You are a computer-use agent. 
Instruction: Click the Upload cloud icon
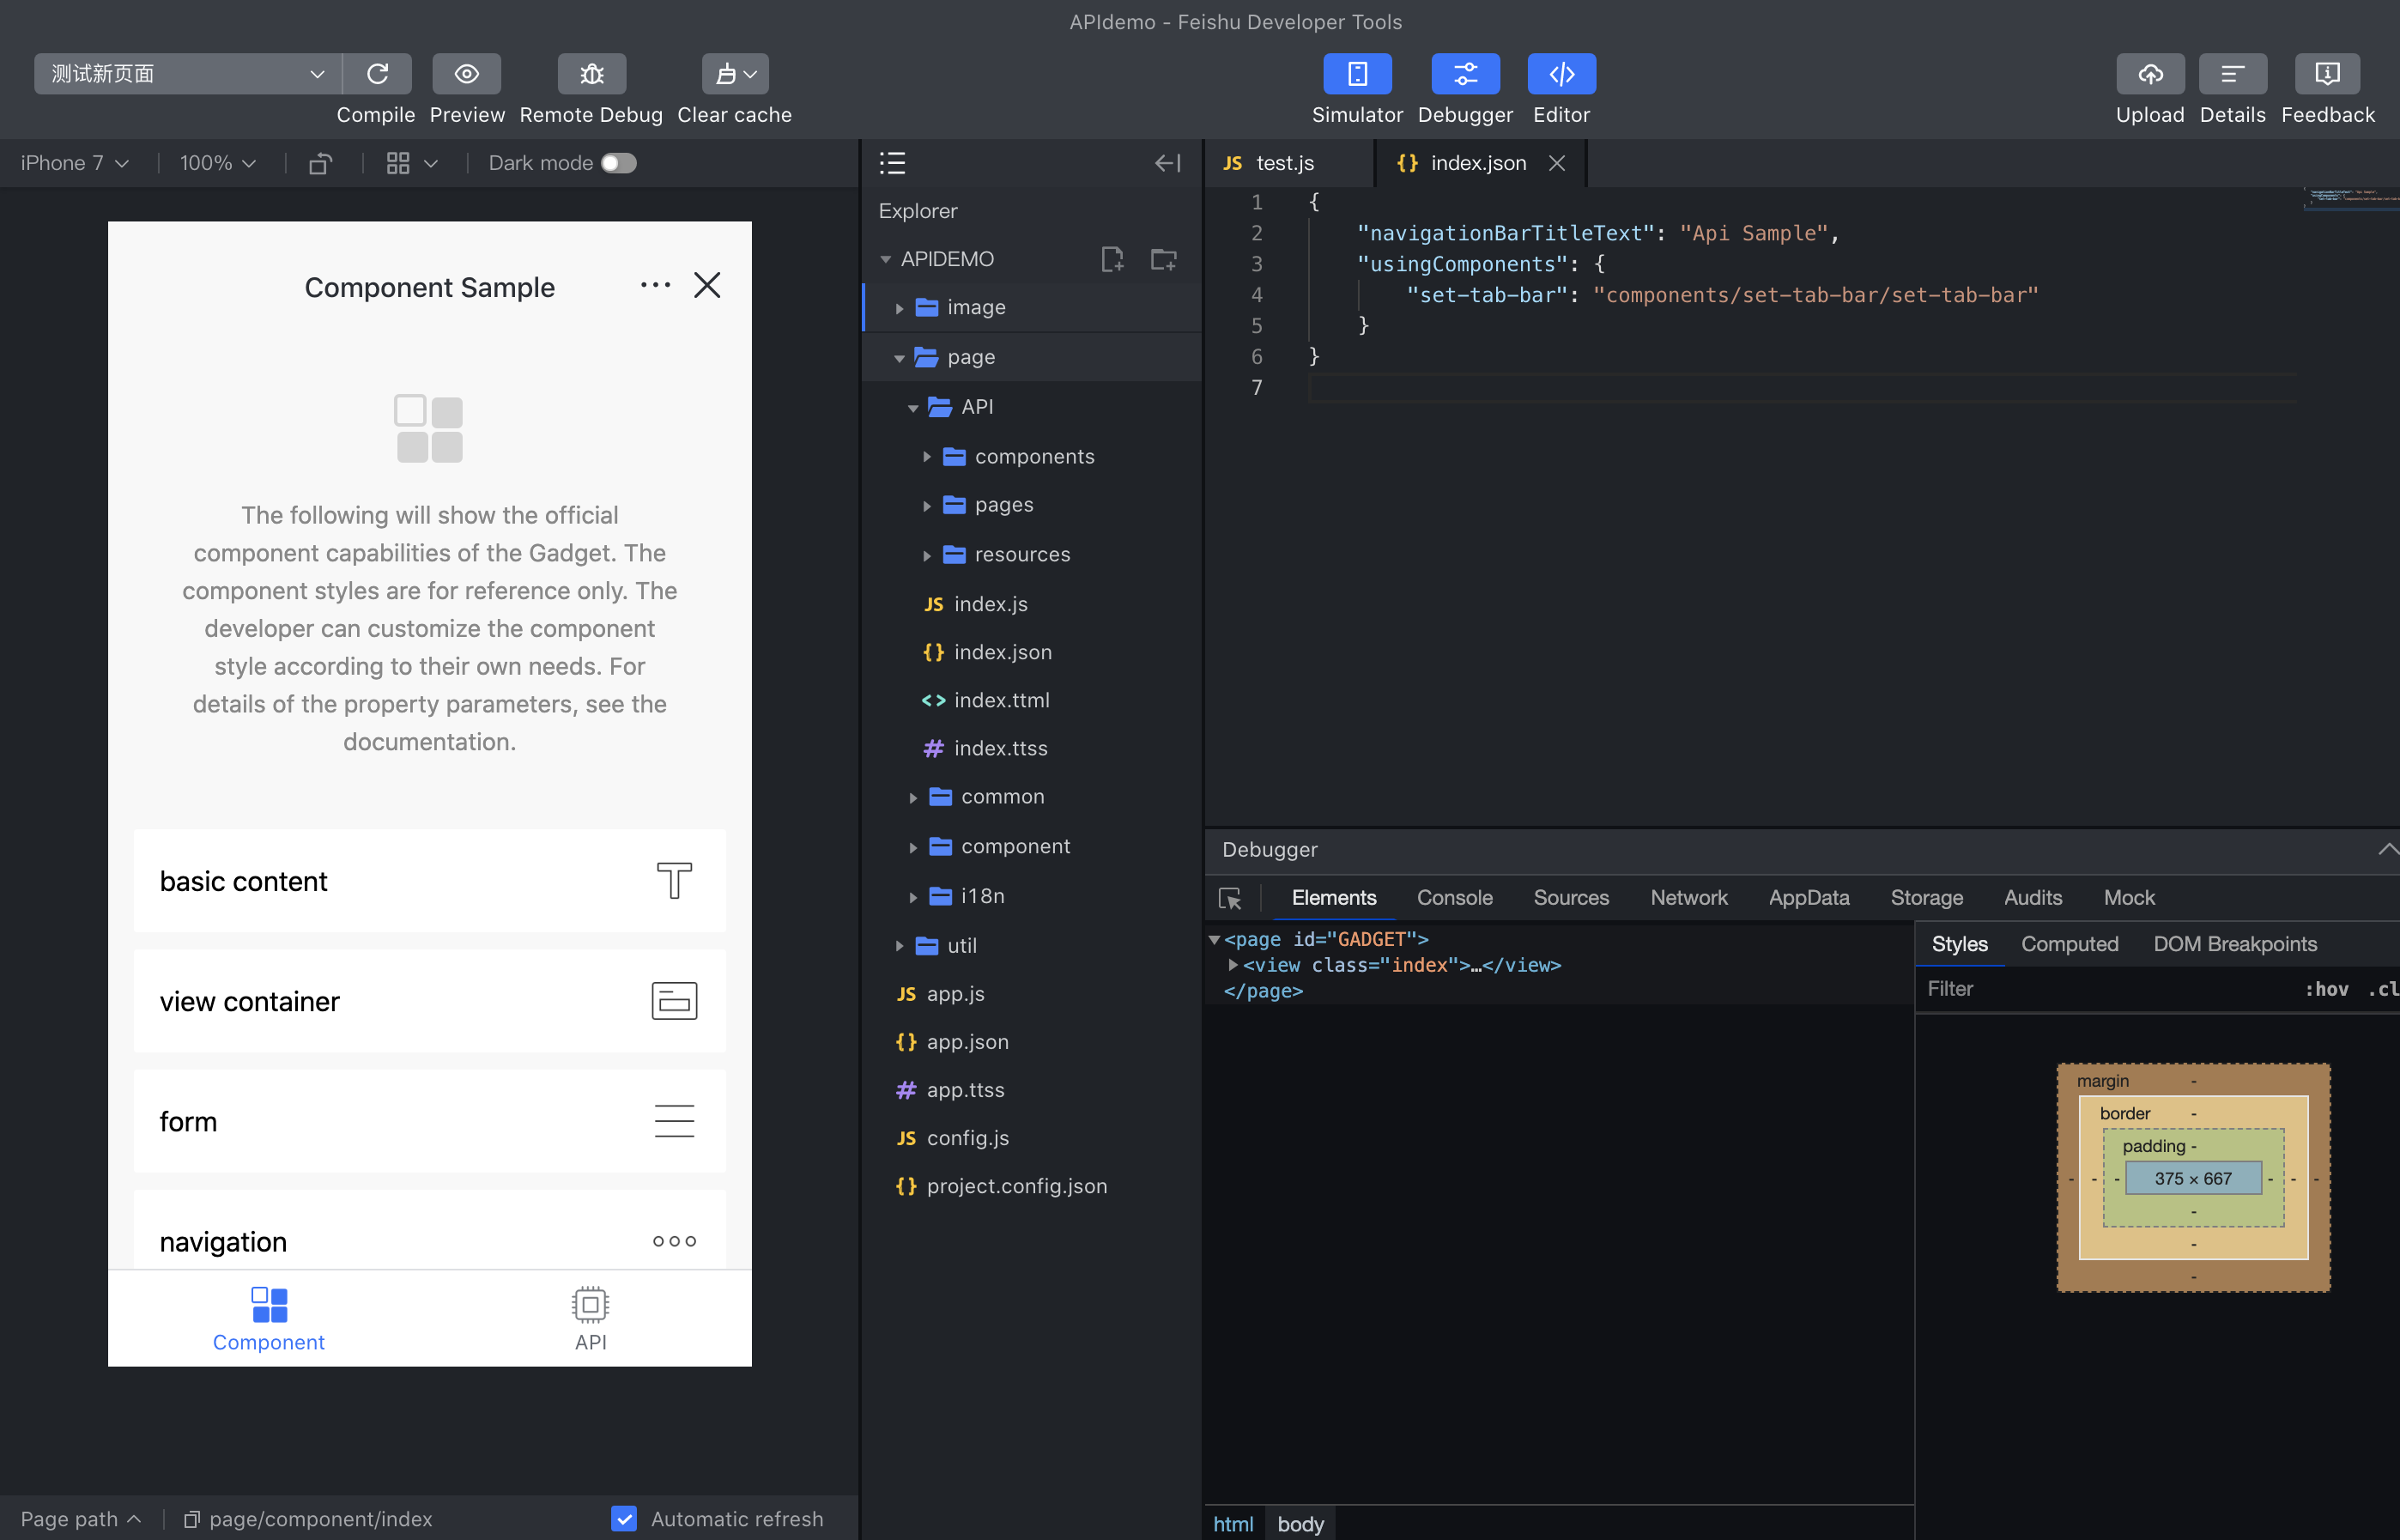(2149, 74)
